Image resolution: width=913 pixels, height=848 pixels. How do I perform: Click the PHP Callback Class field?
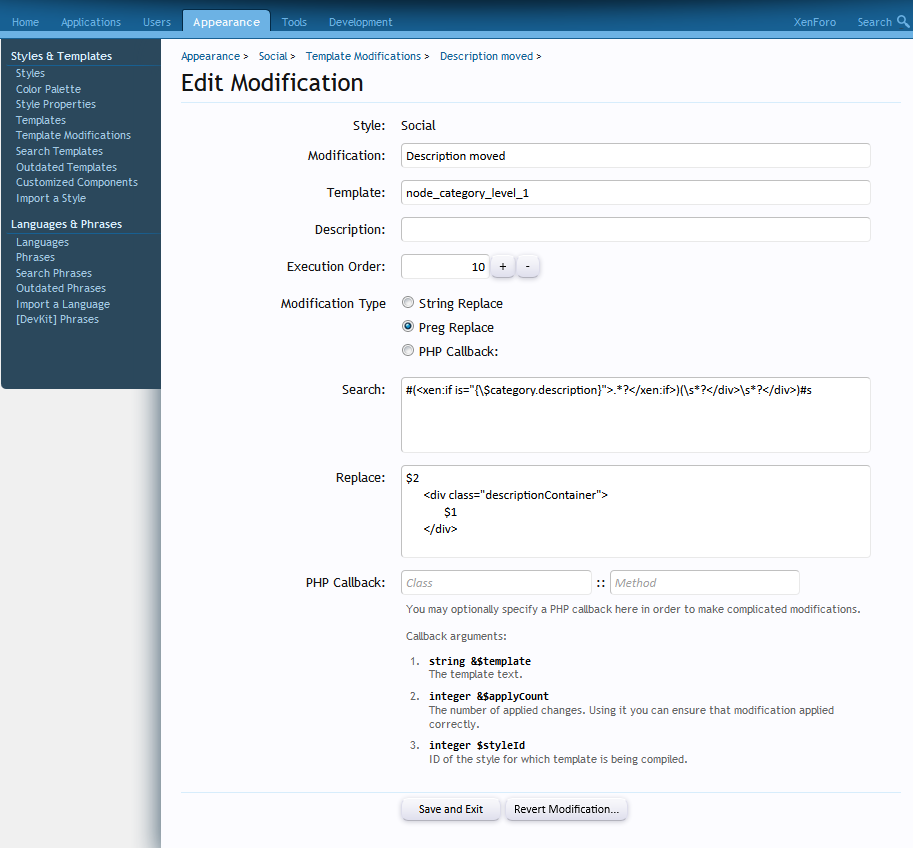(496, 583)
